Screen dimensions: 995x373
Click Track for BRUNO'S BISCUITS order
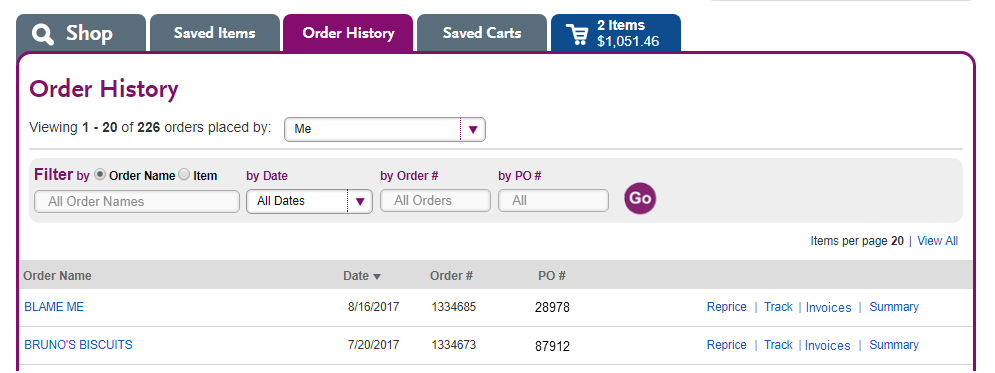(x=778, y=345)
